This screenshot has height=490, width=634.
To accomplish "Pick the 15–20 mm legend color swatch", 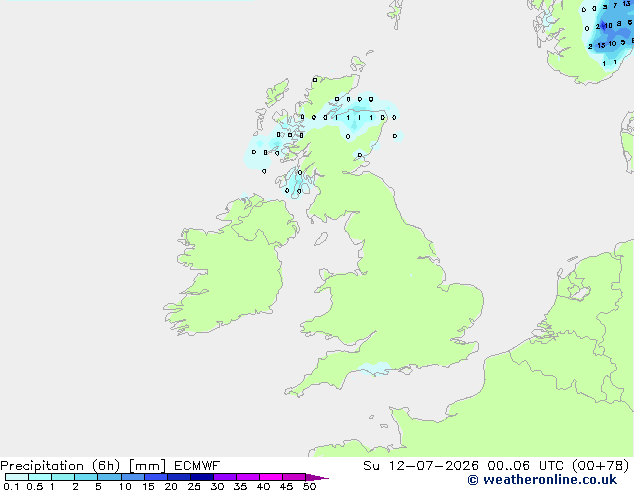I will (156, 477).
